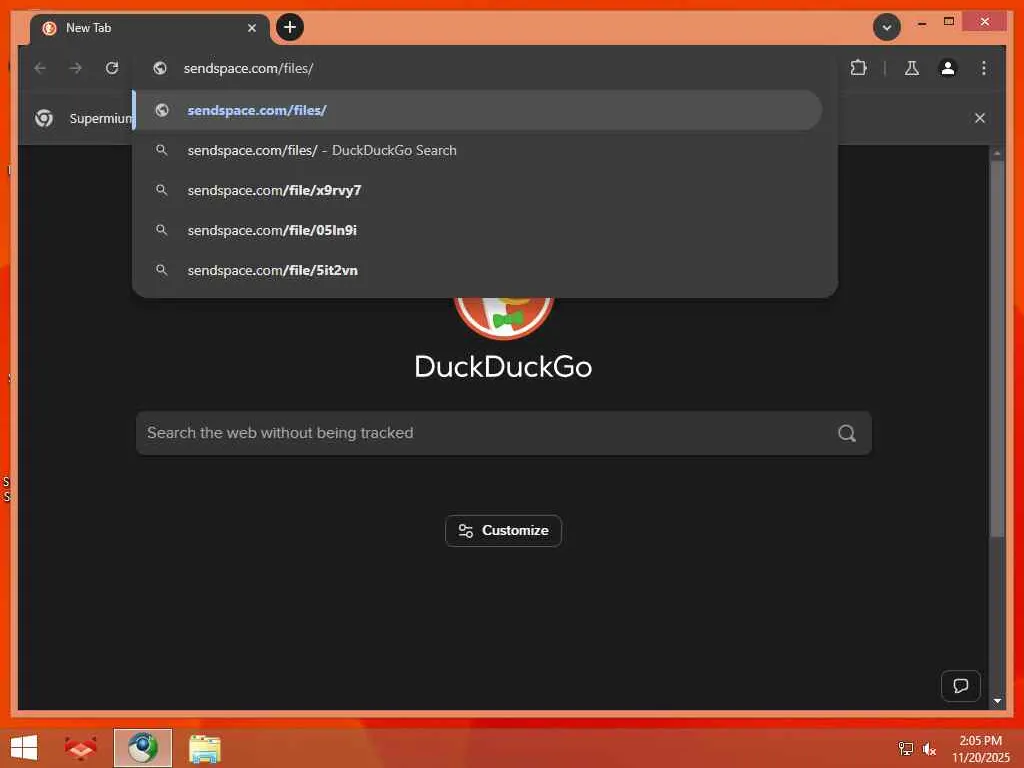Open the Extensions puzzle icon
The image size is (1024, 768).
tap(858, 68)
